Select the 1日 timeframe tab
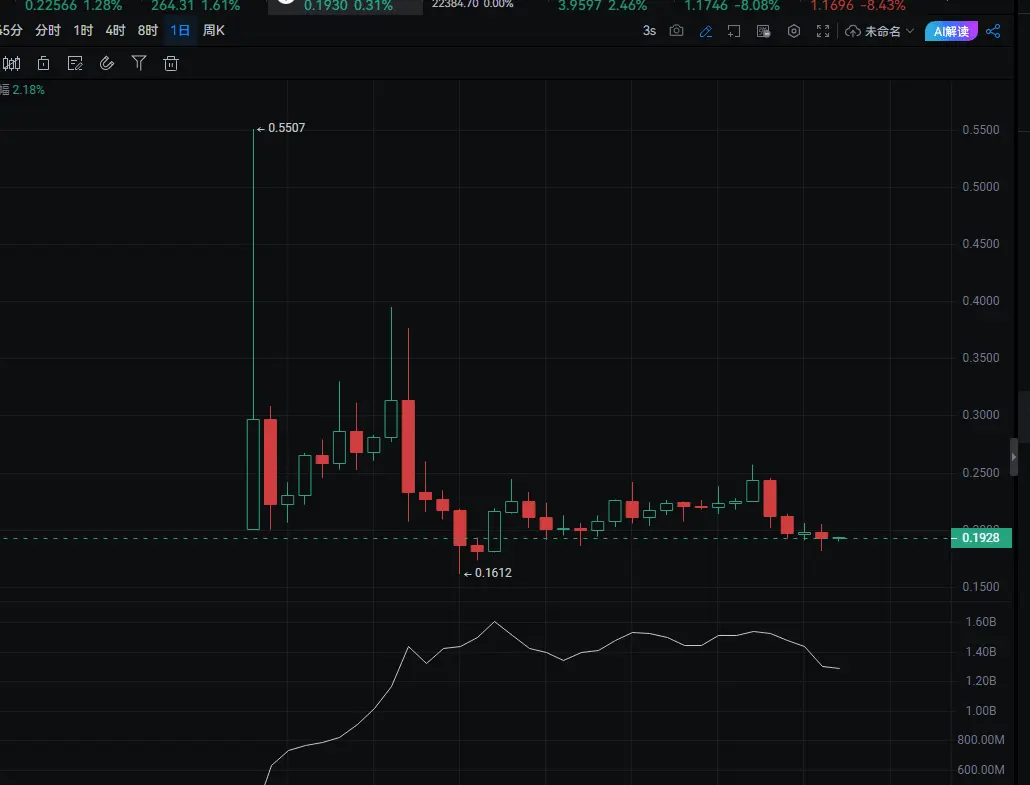The image size is (1030, 785). coord(180,30)
